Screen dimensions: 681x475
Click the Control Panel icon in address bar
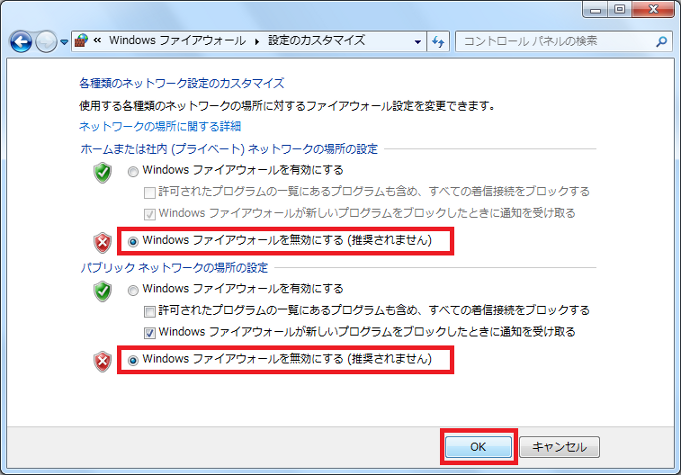coord(83,41)
